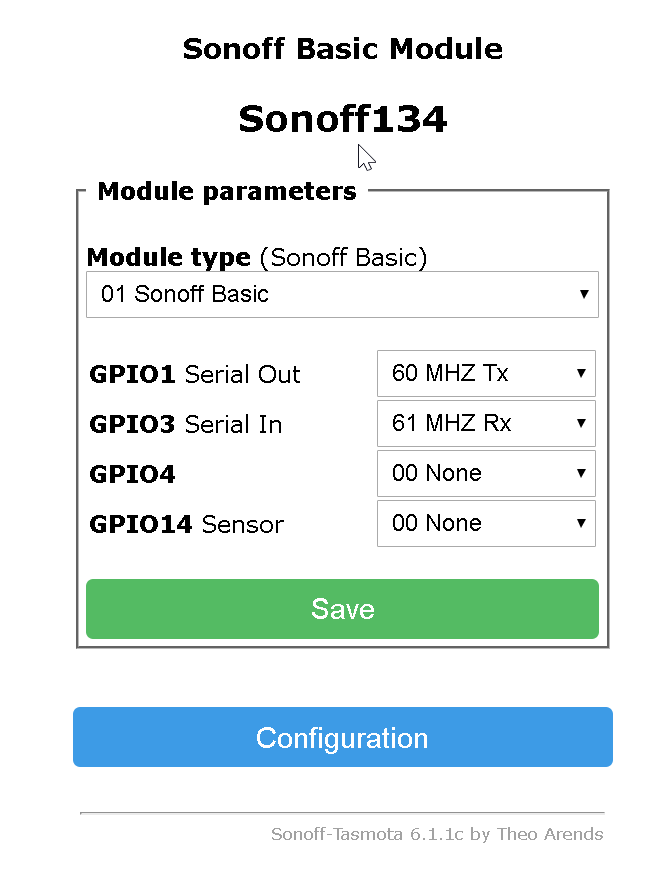Open the GPIO3 Serial In selector
The width and height of the screenshot is (662, 877).
point(486,423)
